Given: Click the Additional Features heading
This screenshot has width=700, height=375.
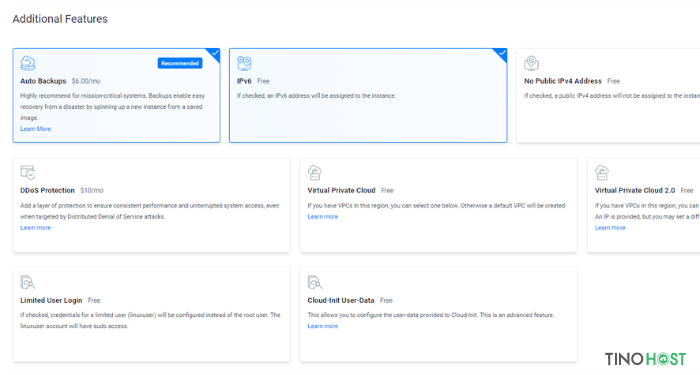Looking at the screenshot, I should pos(60,19).
